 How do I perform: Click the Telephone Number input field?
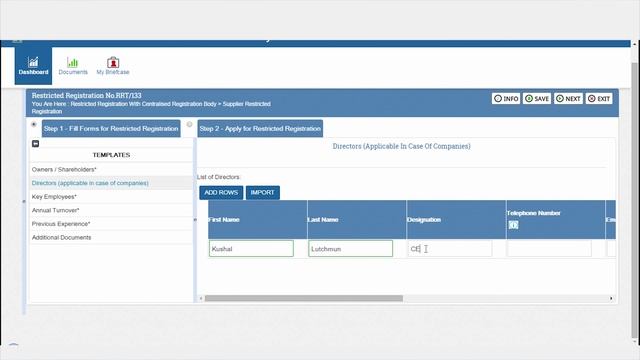pos(549,249)
